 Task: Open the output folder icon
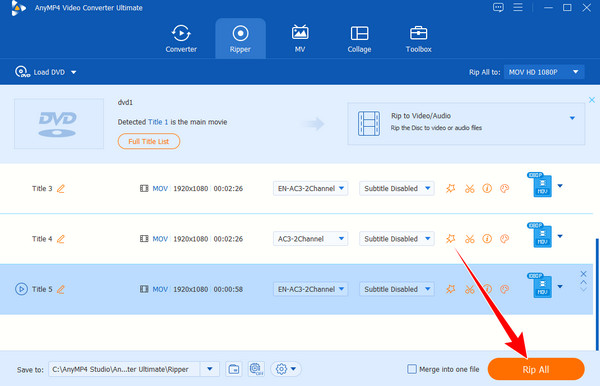click(234, 369)
